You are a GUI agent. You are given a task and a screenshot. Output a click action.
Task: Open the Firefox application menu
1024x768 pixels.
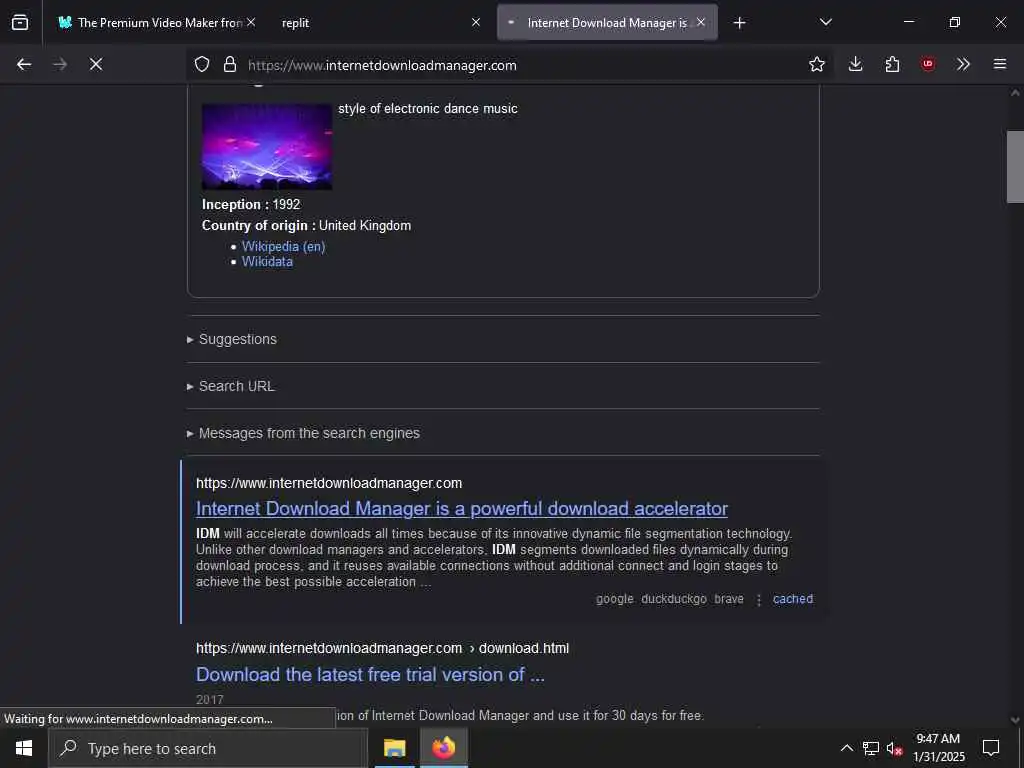click(x=1000, y=64)
